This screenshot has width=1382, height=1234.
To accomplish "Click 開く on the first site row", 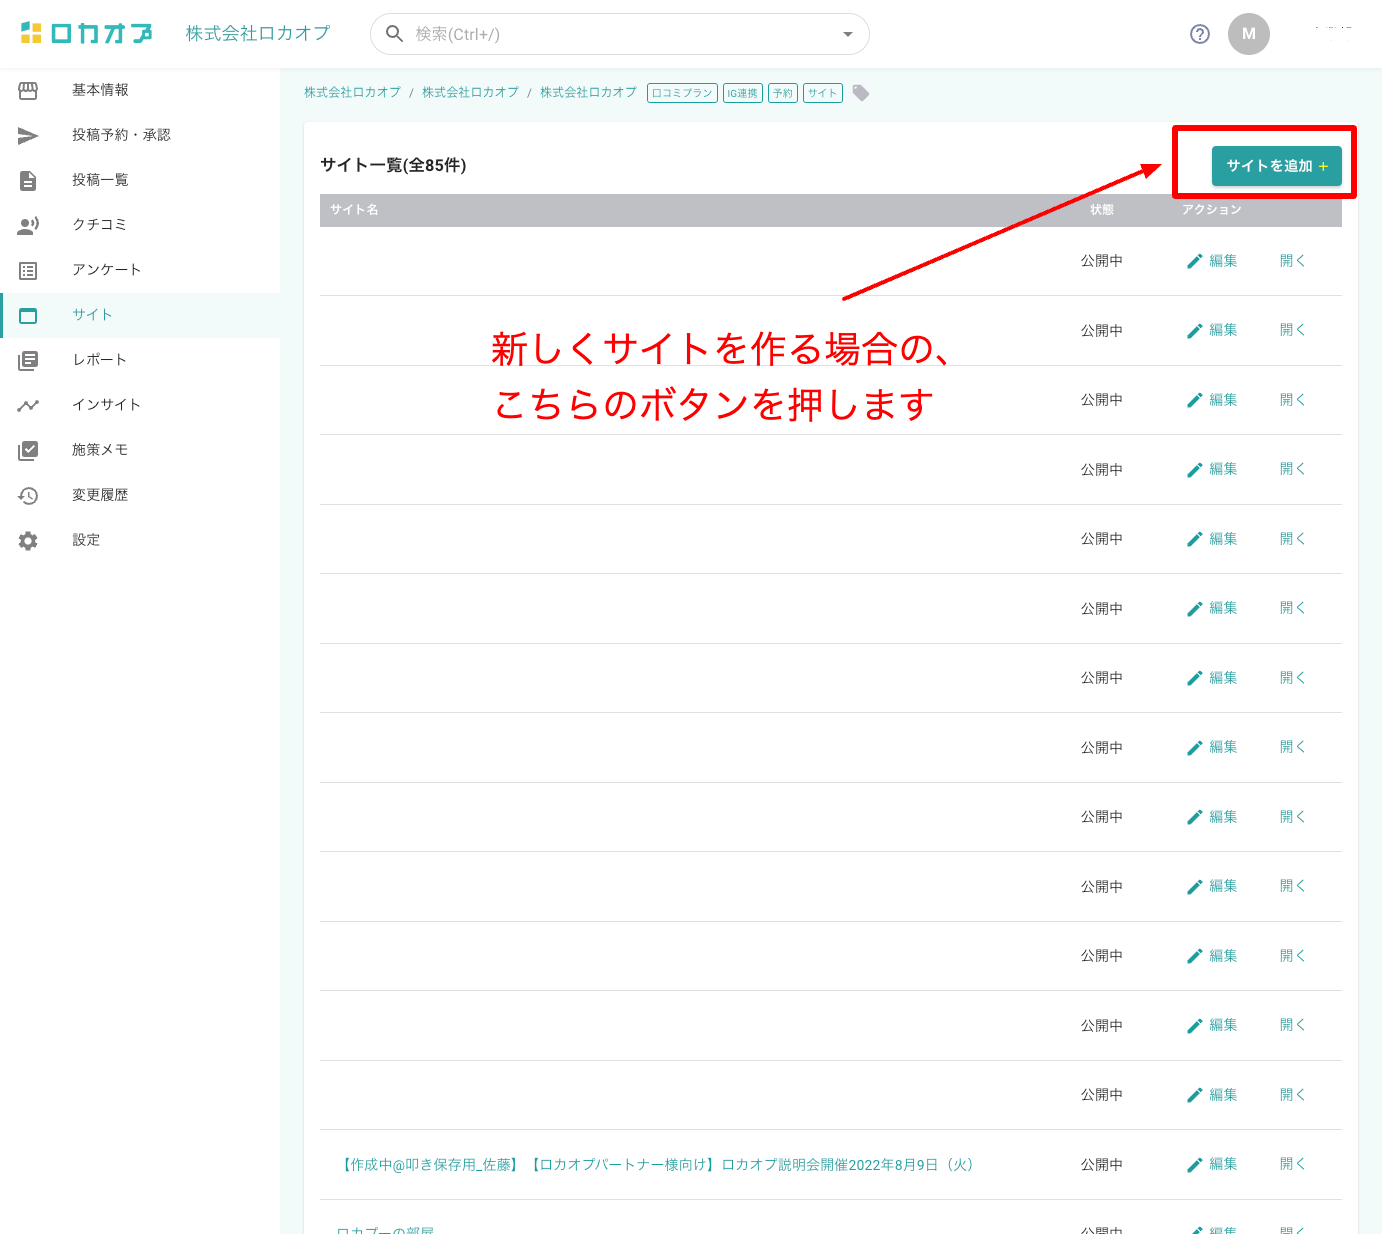I will 1292,261.
